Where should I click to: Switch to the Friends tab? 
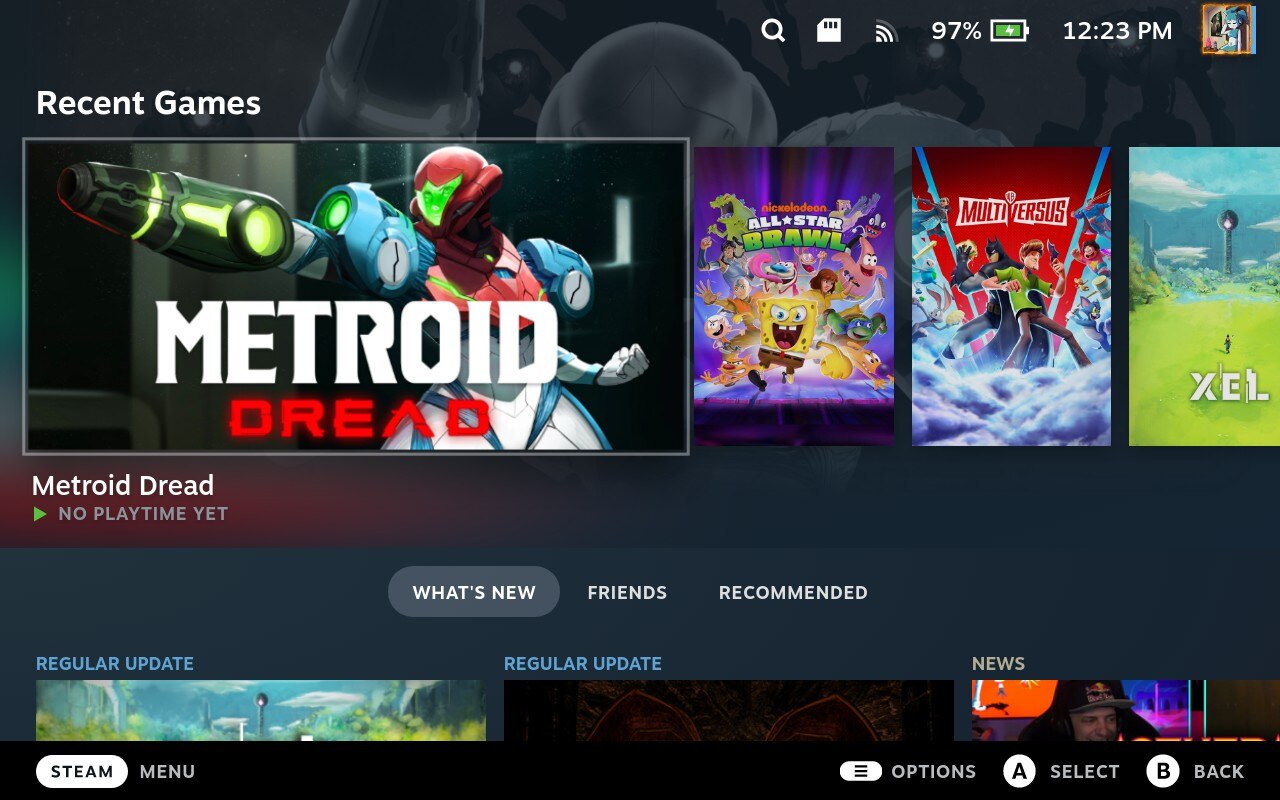point(627,592)
